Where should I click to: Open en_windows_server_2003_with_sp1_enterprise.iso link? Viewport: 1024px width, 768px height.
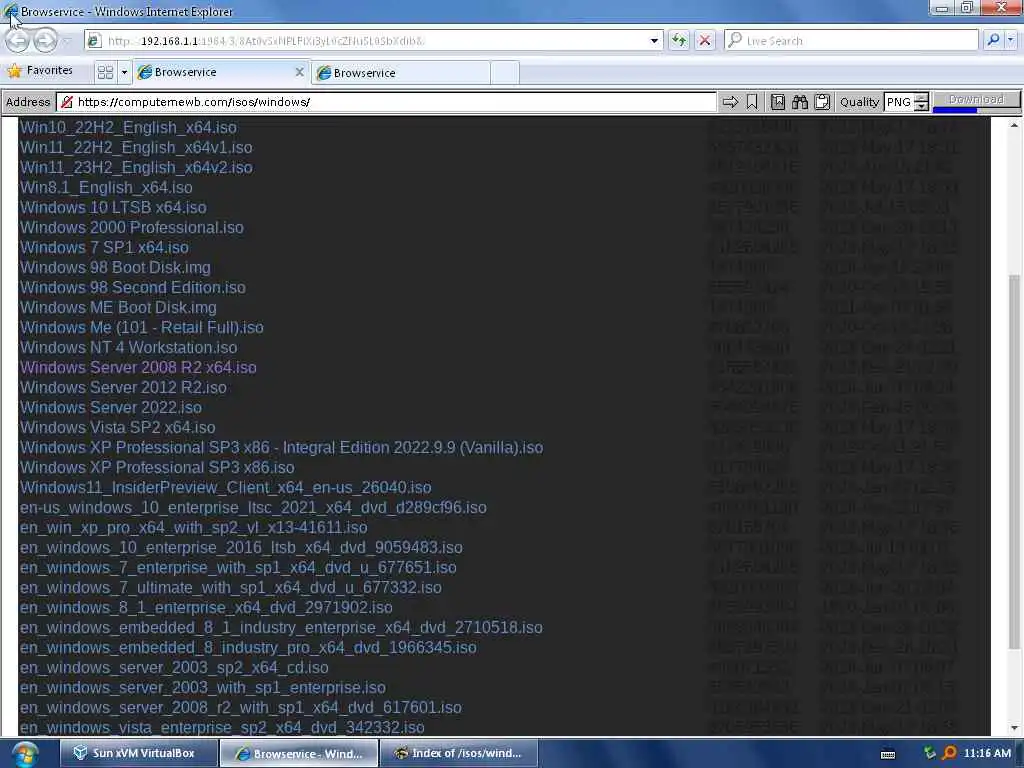pos(202,687)
